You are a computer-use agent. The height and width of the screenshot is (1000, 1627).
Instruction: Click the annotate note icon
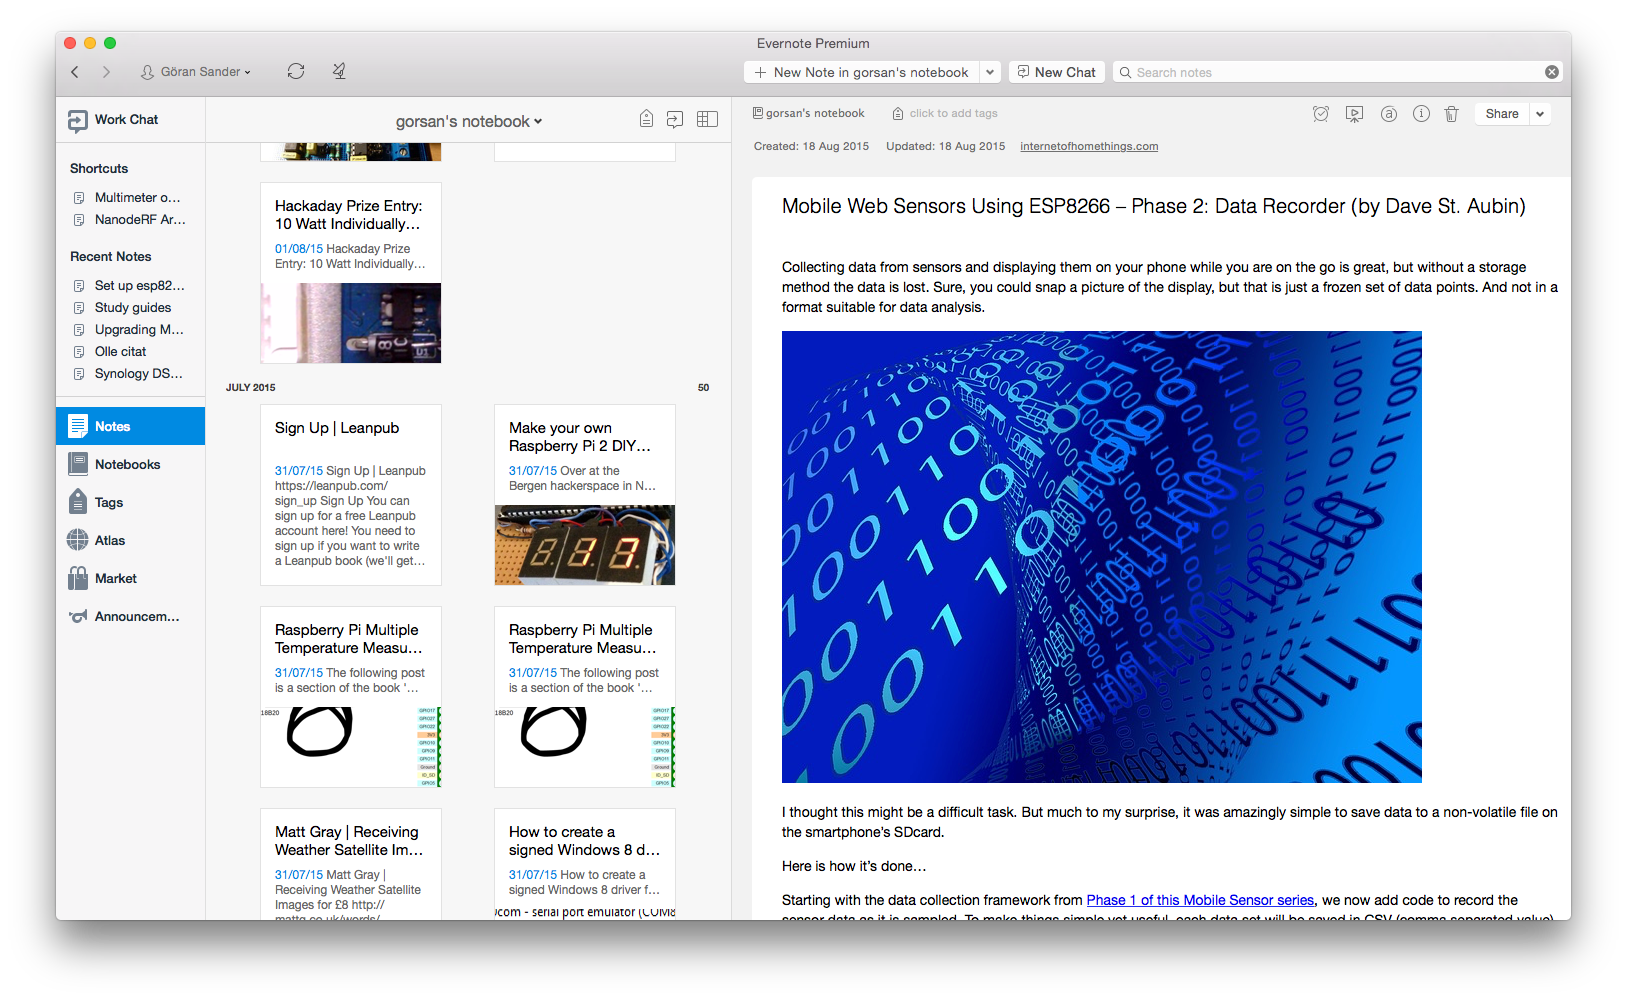tap(1389, 114)
